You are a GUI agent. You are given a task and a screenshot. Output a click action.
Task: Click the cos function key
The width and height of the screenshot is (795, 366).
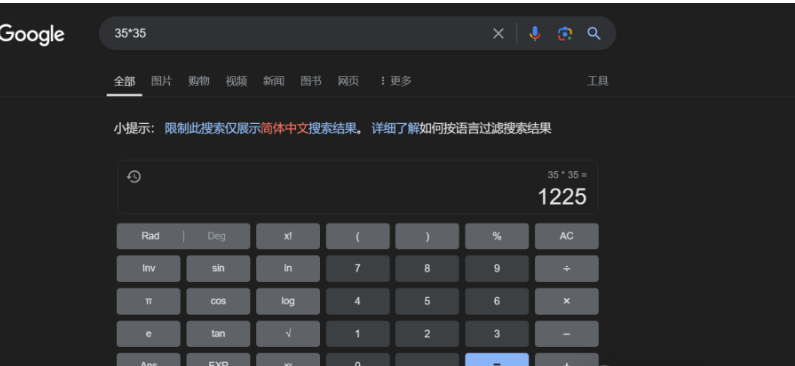(x=218, y=301)
